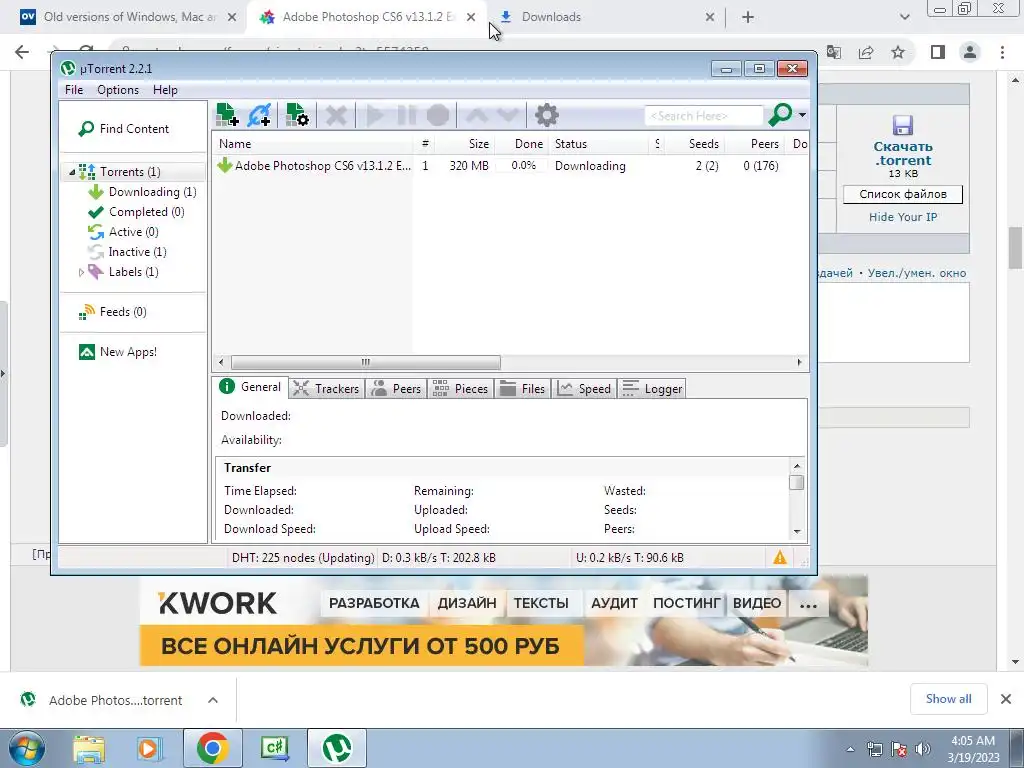The image size is (1024, 768).
Task: Click Show all in the downloads bar
Action: pyautogui.click(x=949, y=699)
